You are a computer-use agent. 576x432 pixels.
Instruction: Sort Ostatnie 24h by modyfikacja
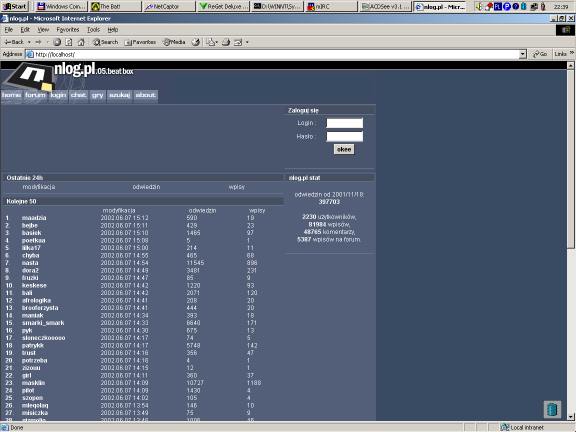coord(39,187)
